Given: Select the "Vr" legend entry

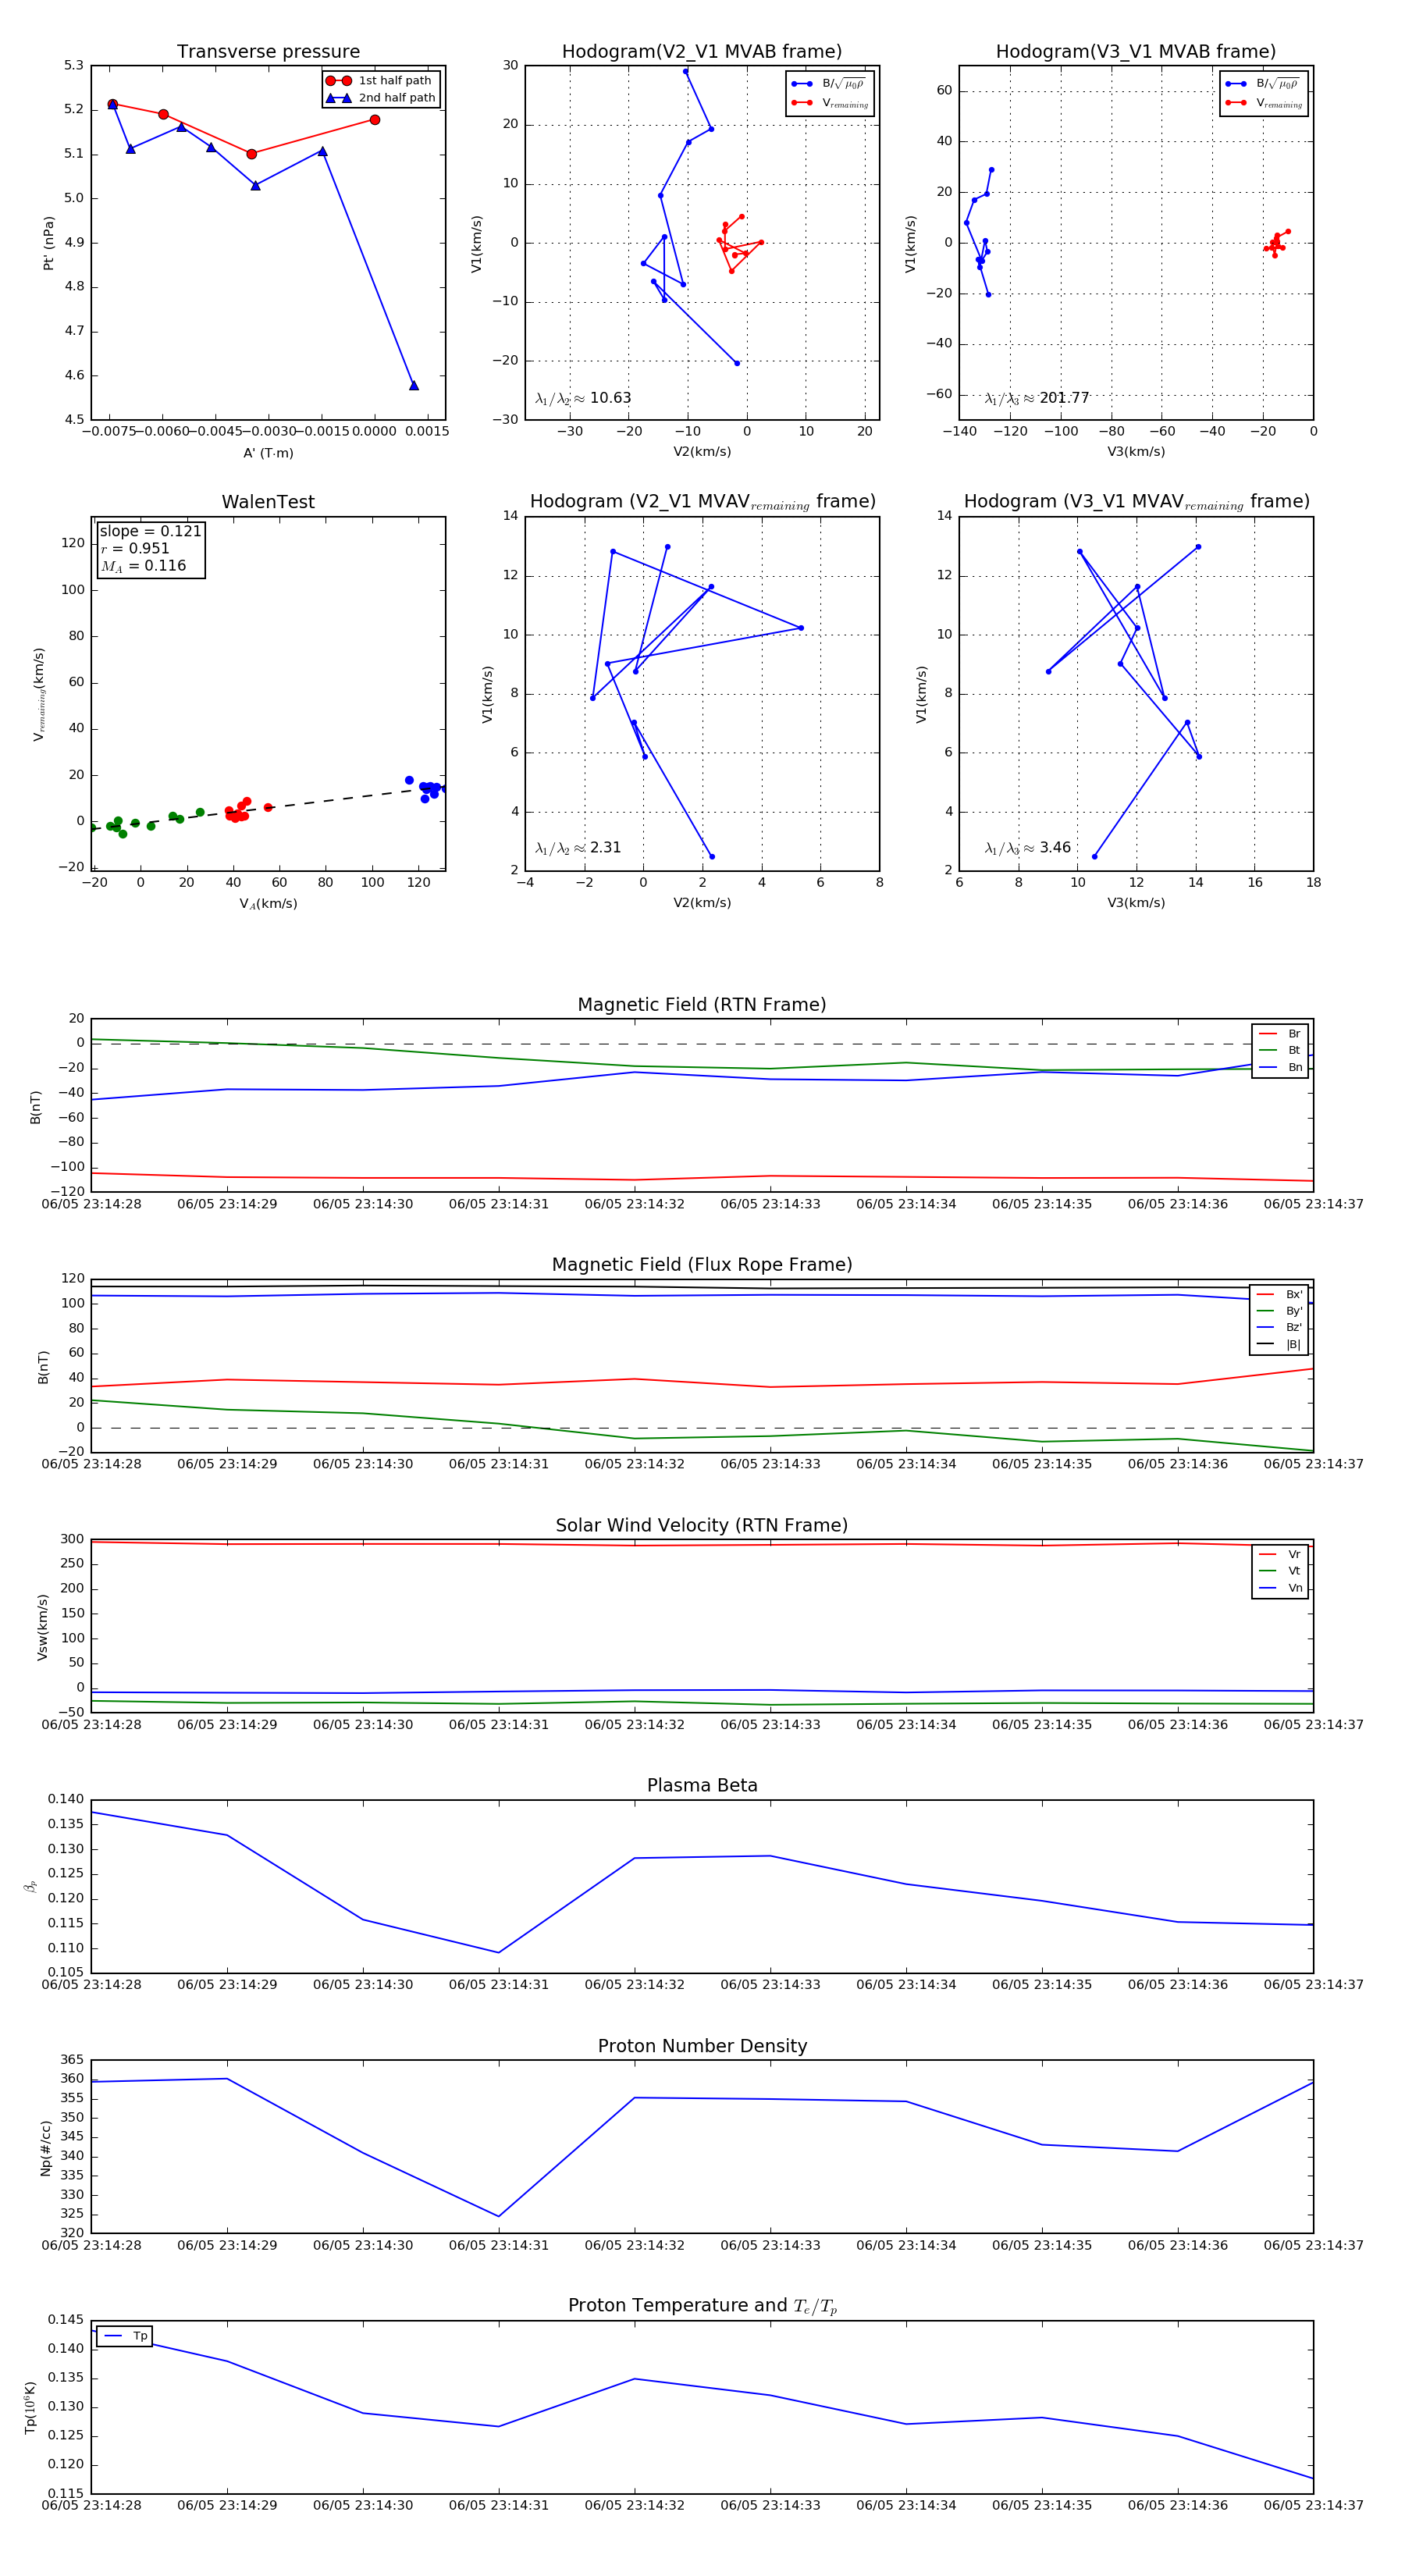Looking at the screenshot, I should click(x=1280, y=1555).
